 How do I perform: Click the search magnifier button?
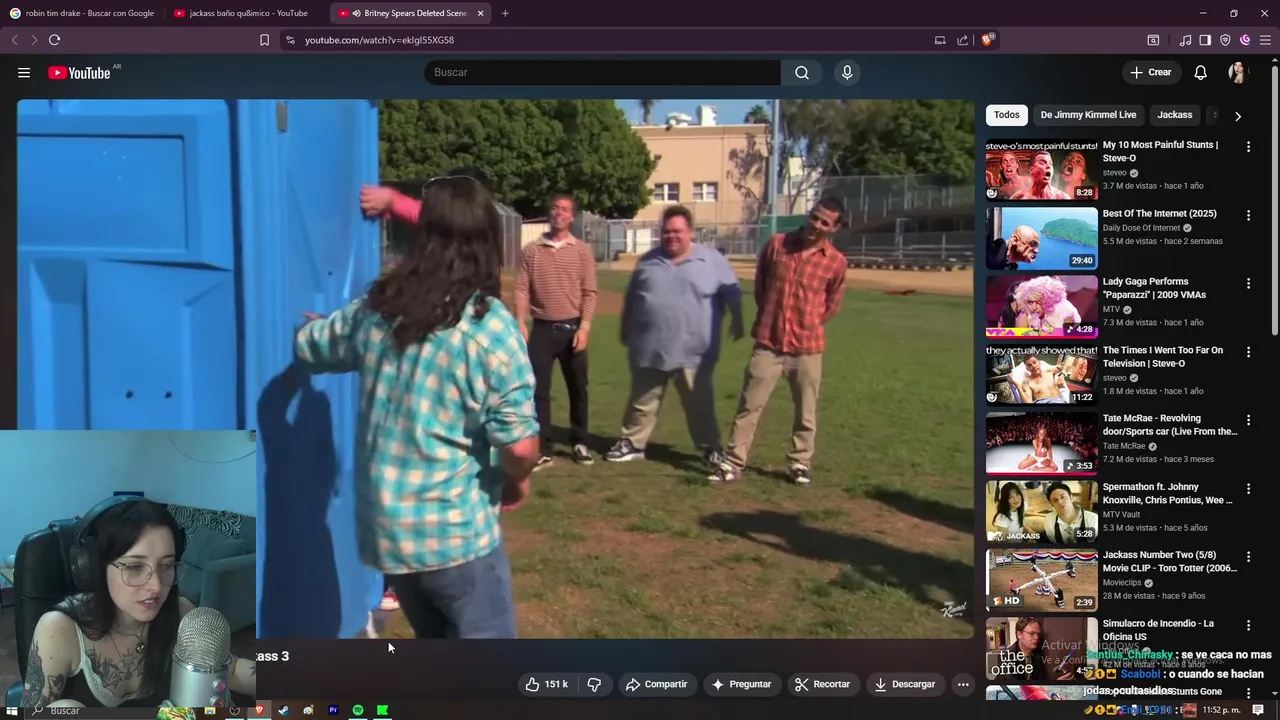(802, 72)
